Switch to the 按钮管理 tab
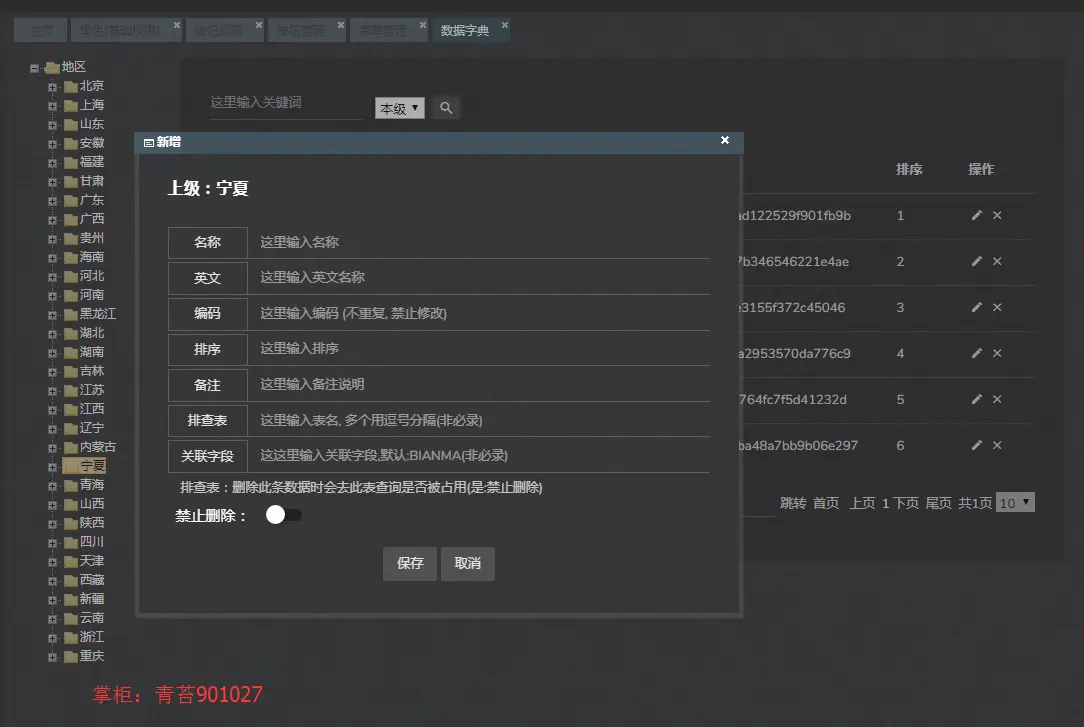 tap(301, 30)
